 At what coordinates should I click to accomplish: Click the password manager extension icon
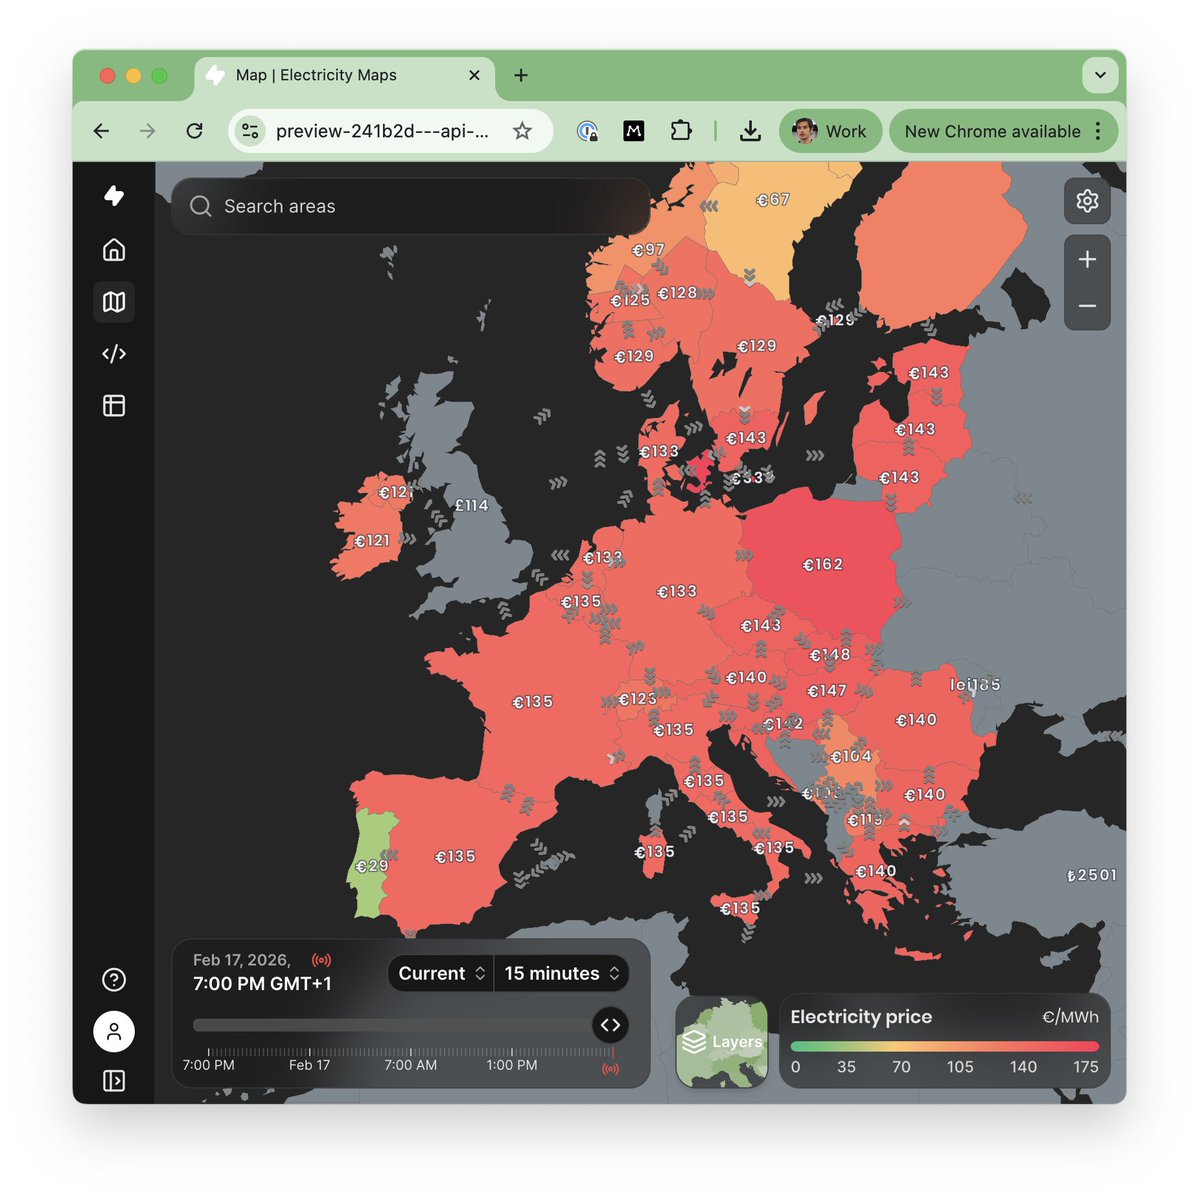pos(587,131)
